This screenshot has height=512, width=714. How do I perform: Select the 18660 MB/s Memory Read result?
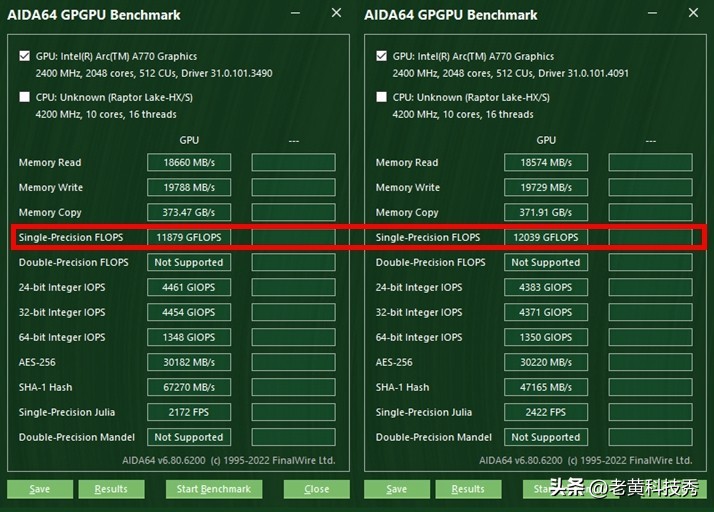coord(189,163)
